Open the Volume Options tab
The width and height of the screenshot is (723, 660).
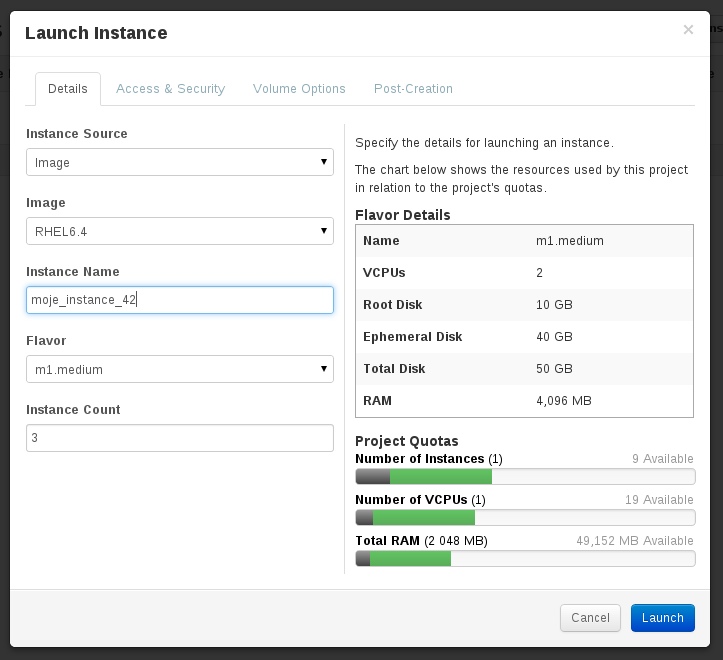click(x=299, y=89)
